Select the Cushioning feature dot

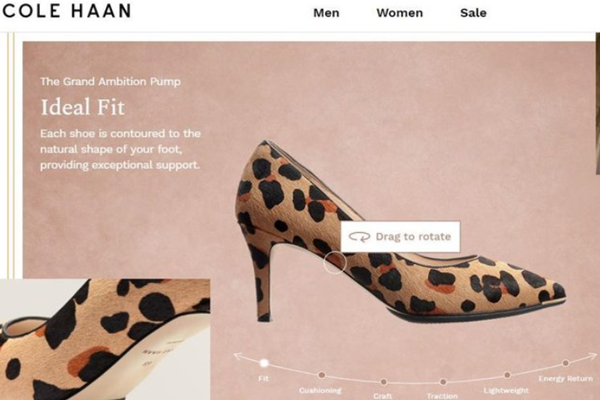coord(323,374)
